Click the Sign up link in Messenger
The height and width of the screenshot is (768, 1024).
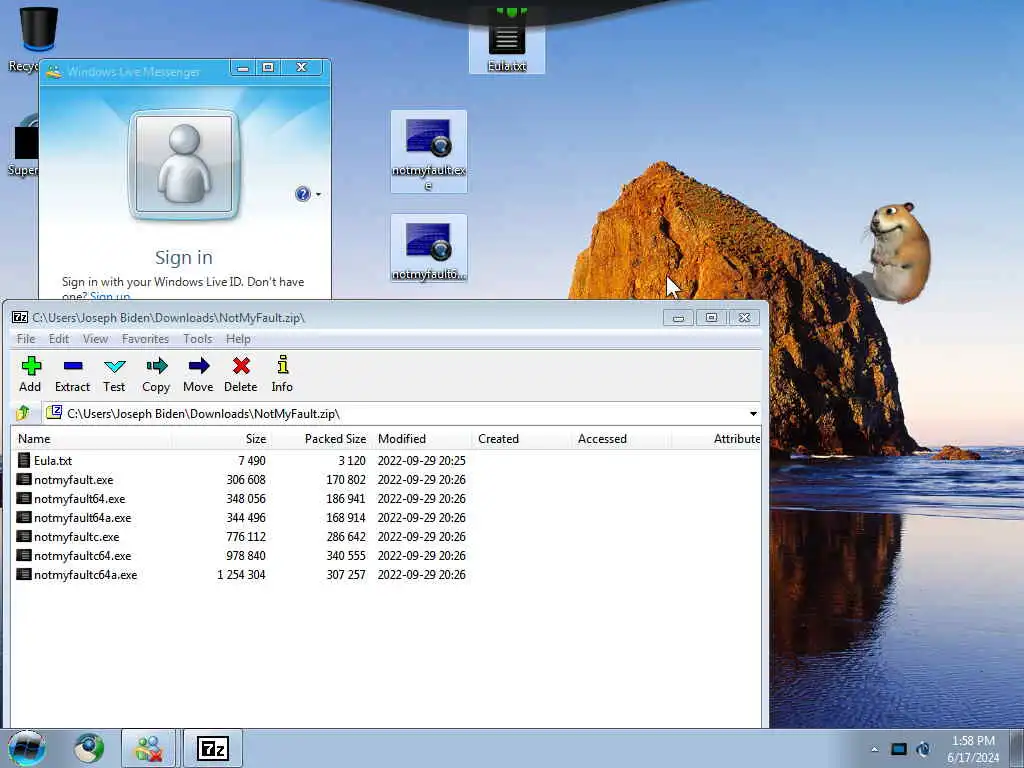(110, 296)
